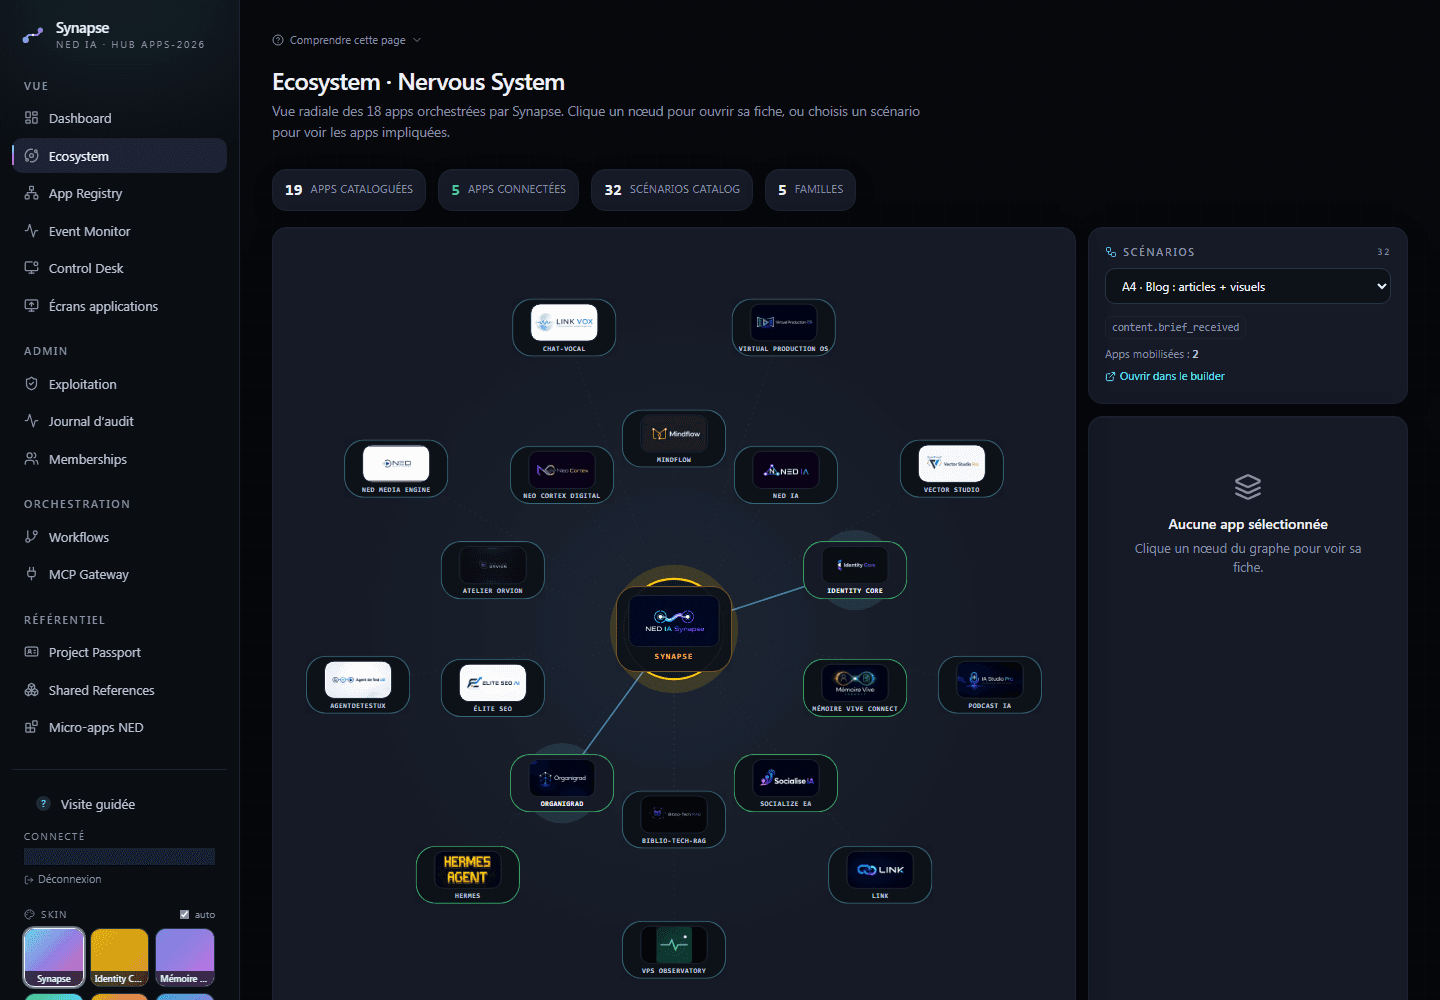Apply the Identity C... skin swatch
1440x1000 pixels.
(x=119, y=957)
